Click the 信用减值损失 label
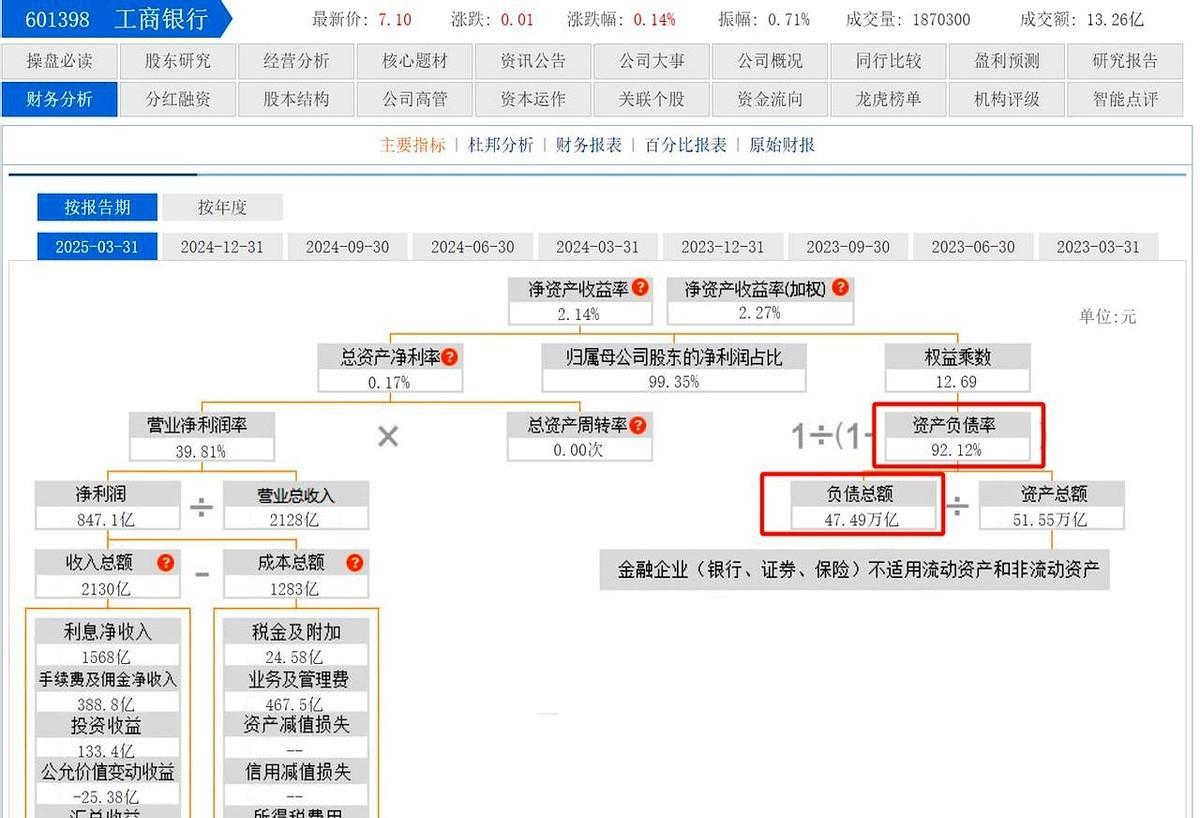This screenshot has height=818, width=1200. click(x=297, y=772)
